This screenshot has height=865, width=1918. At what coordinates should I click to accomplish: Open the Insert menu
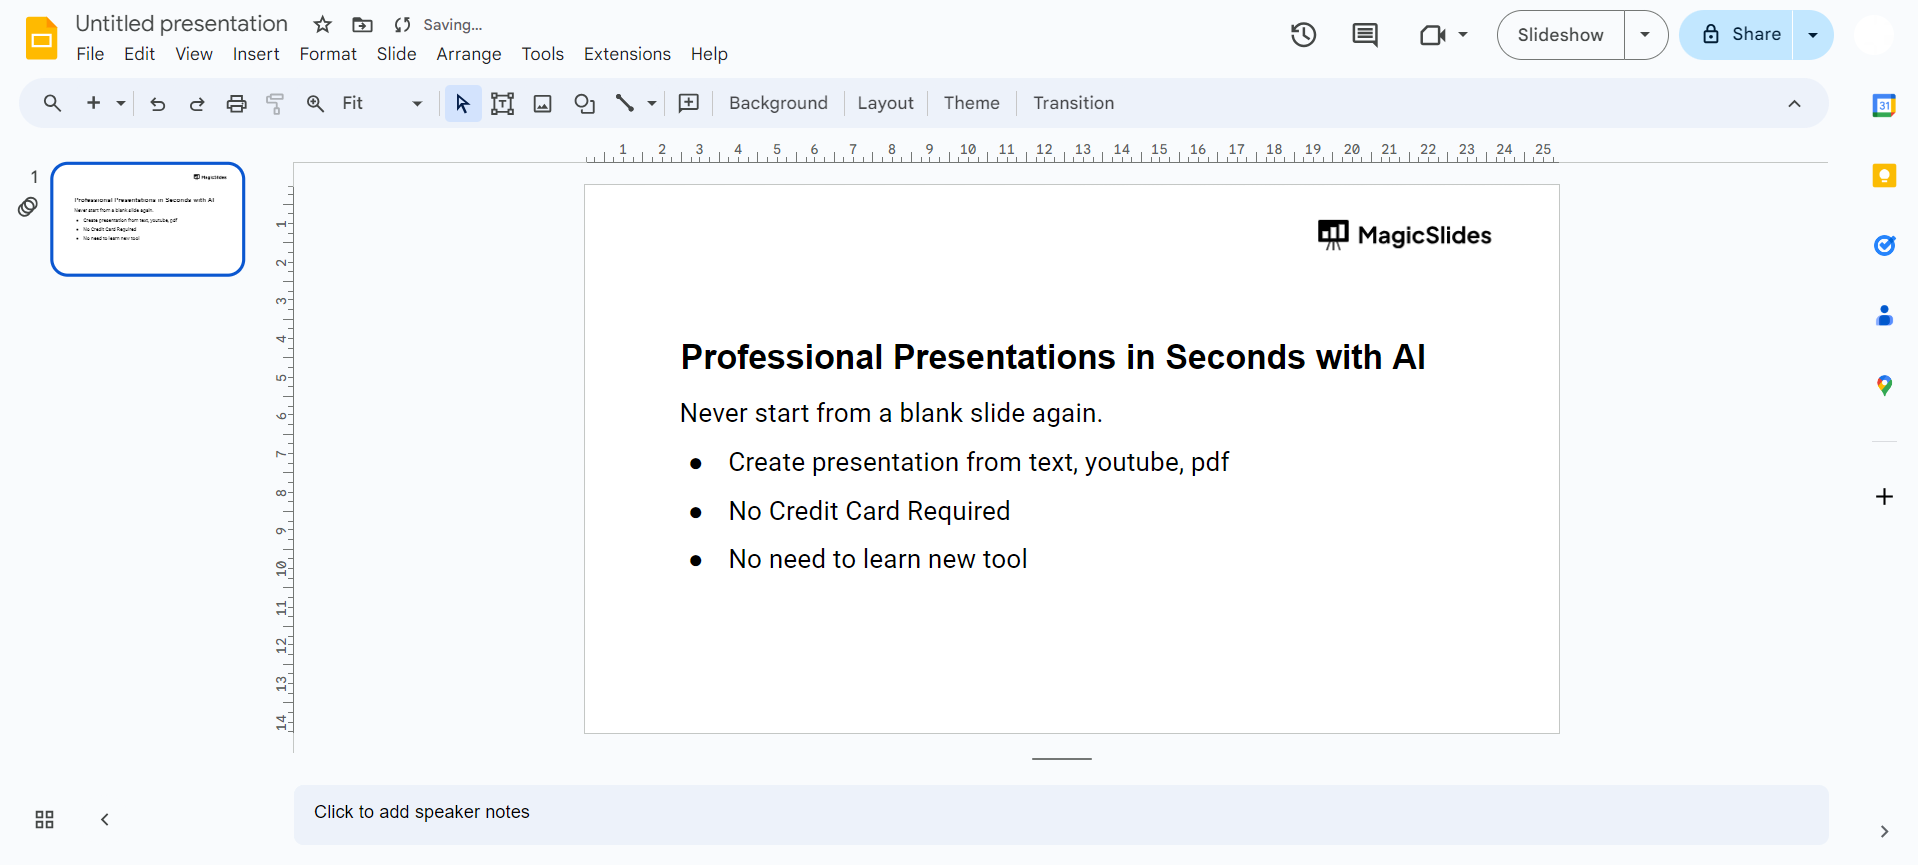(256, 54)
